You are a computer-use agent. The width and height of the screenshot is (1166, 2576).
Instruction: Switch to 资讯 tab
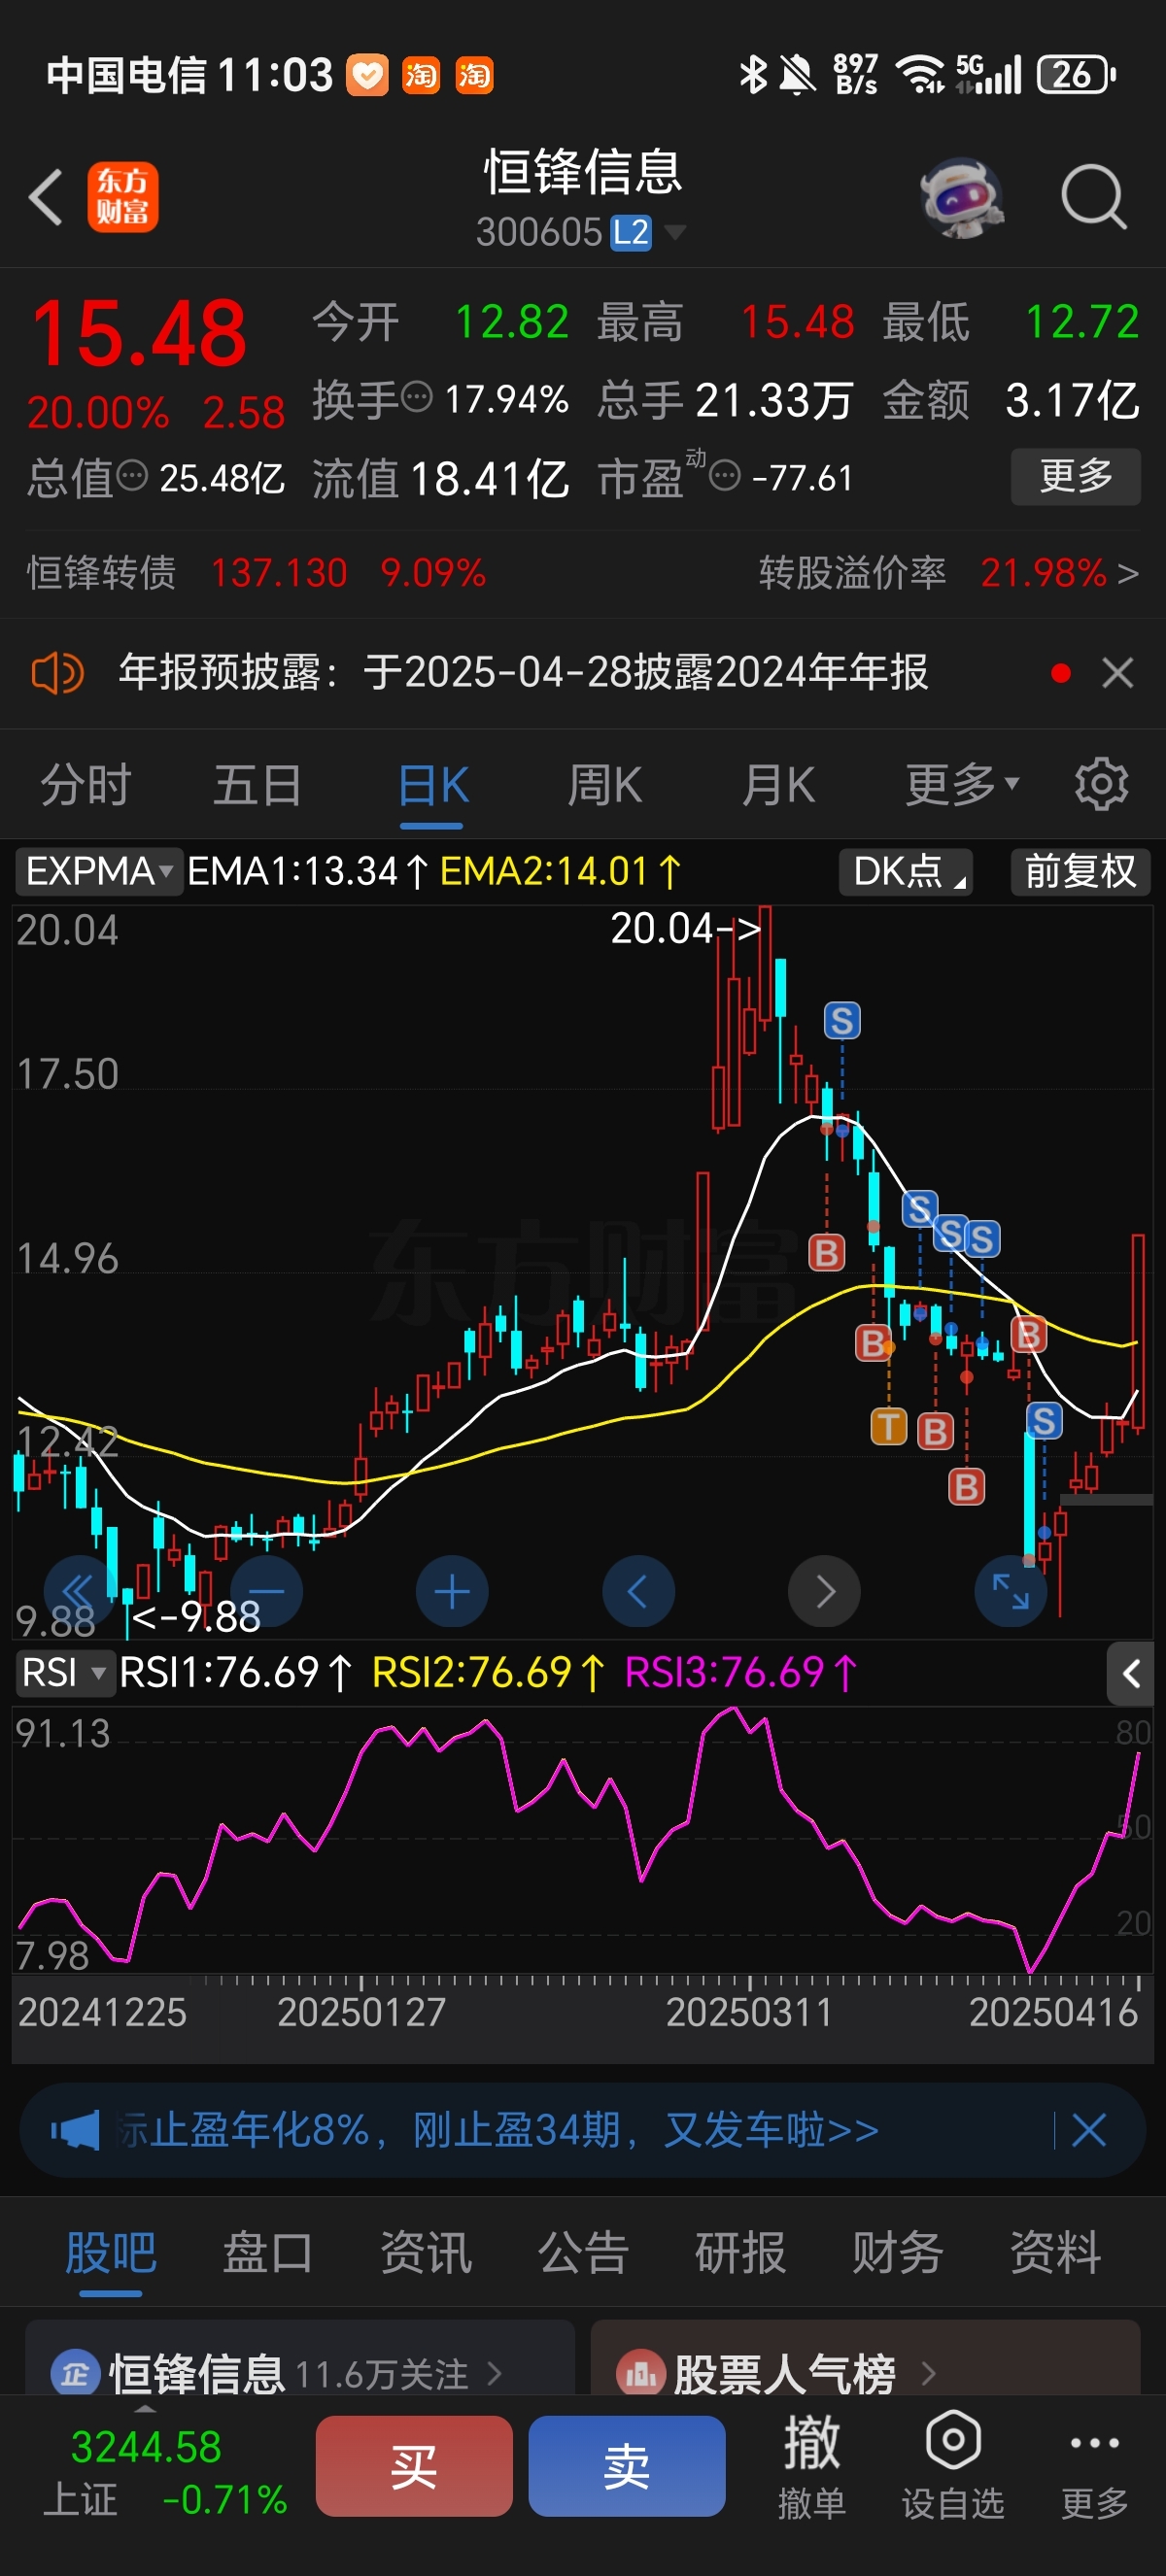(426, 2253)
